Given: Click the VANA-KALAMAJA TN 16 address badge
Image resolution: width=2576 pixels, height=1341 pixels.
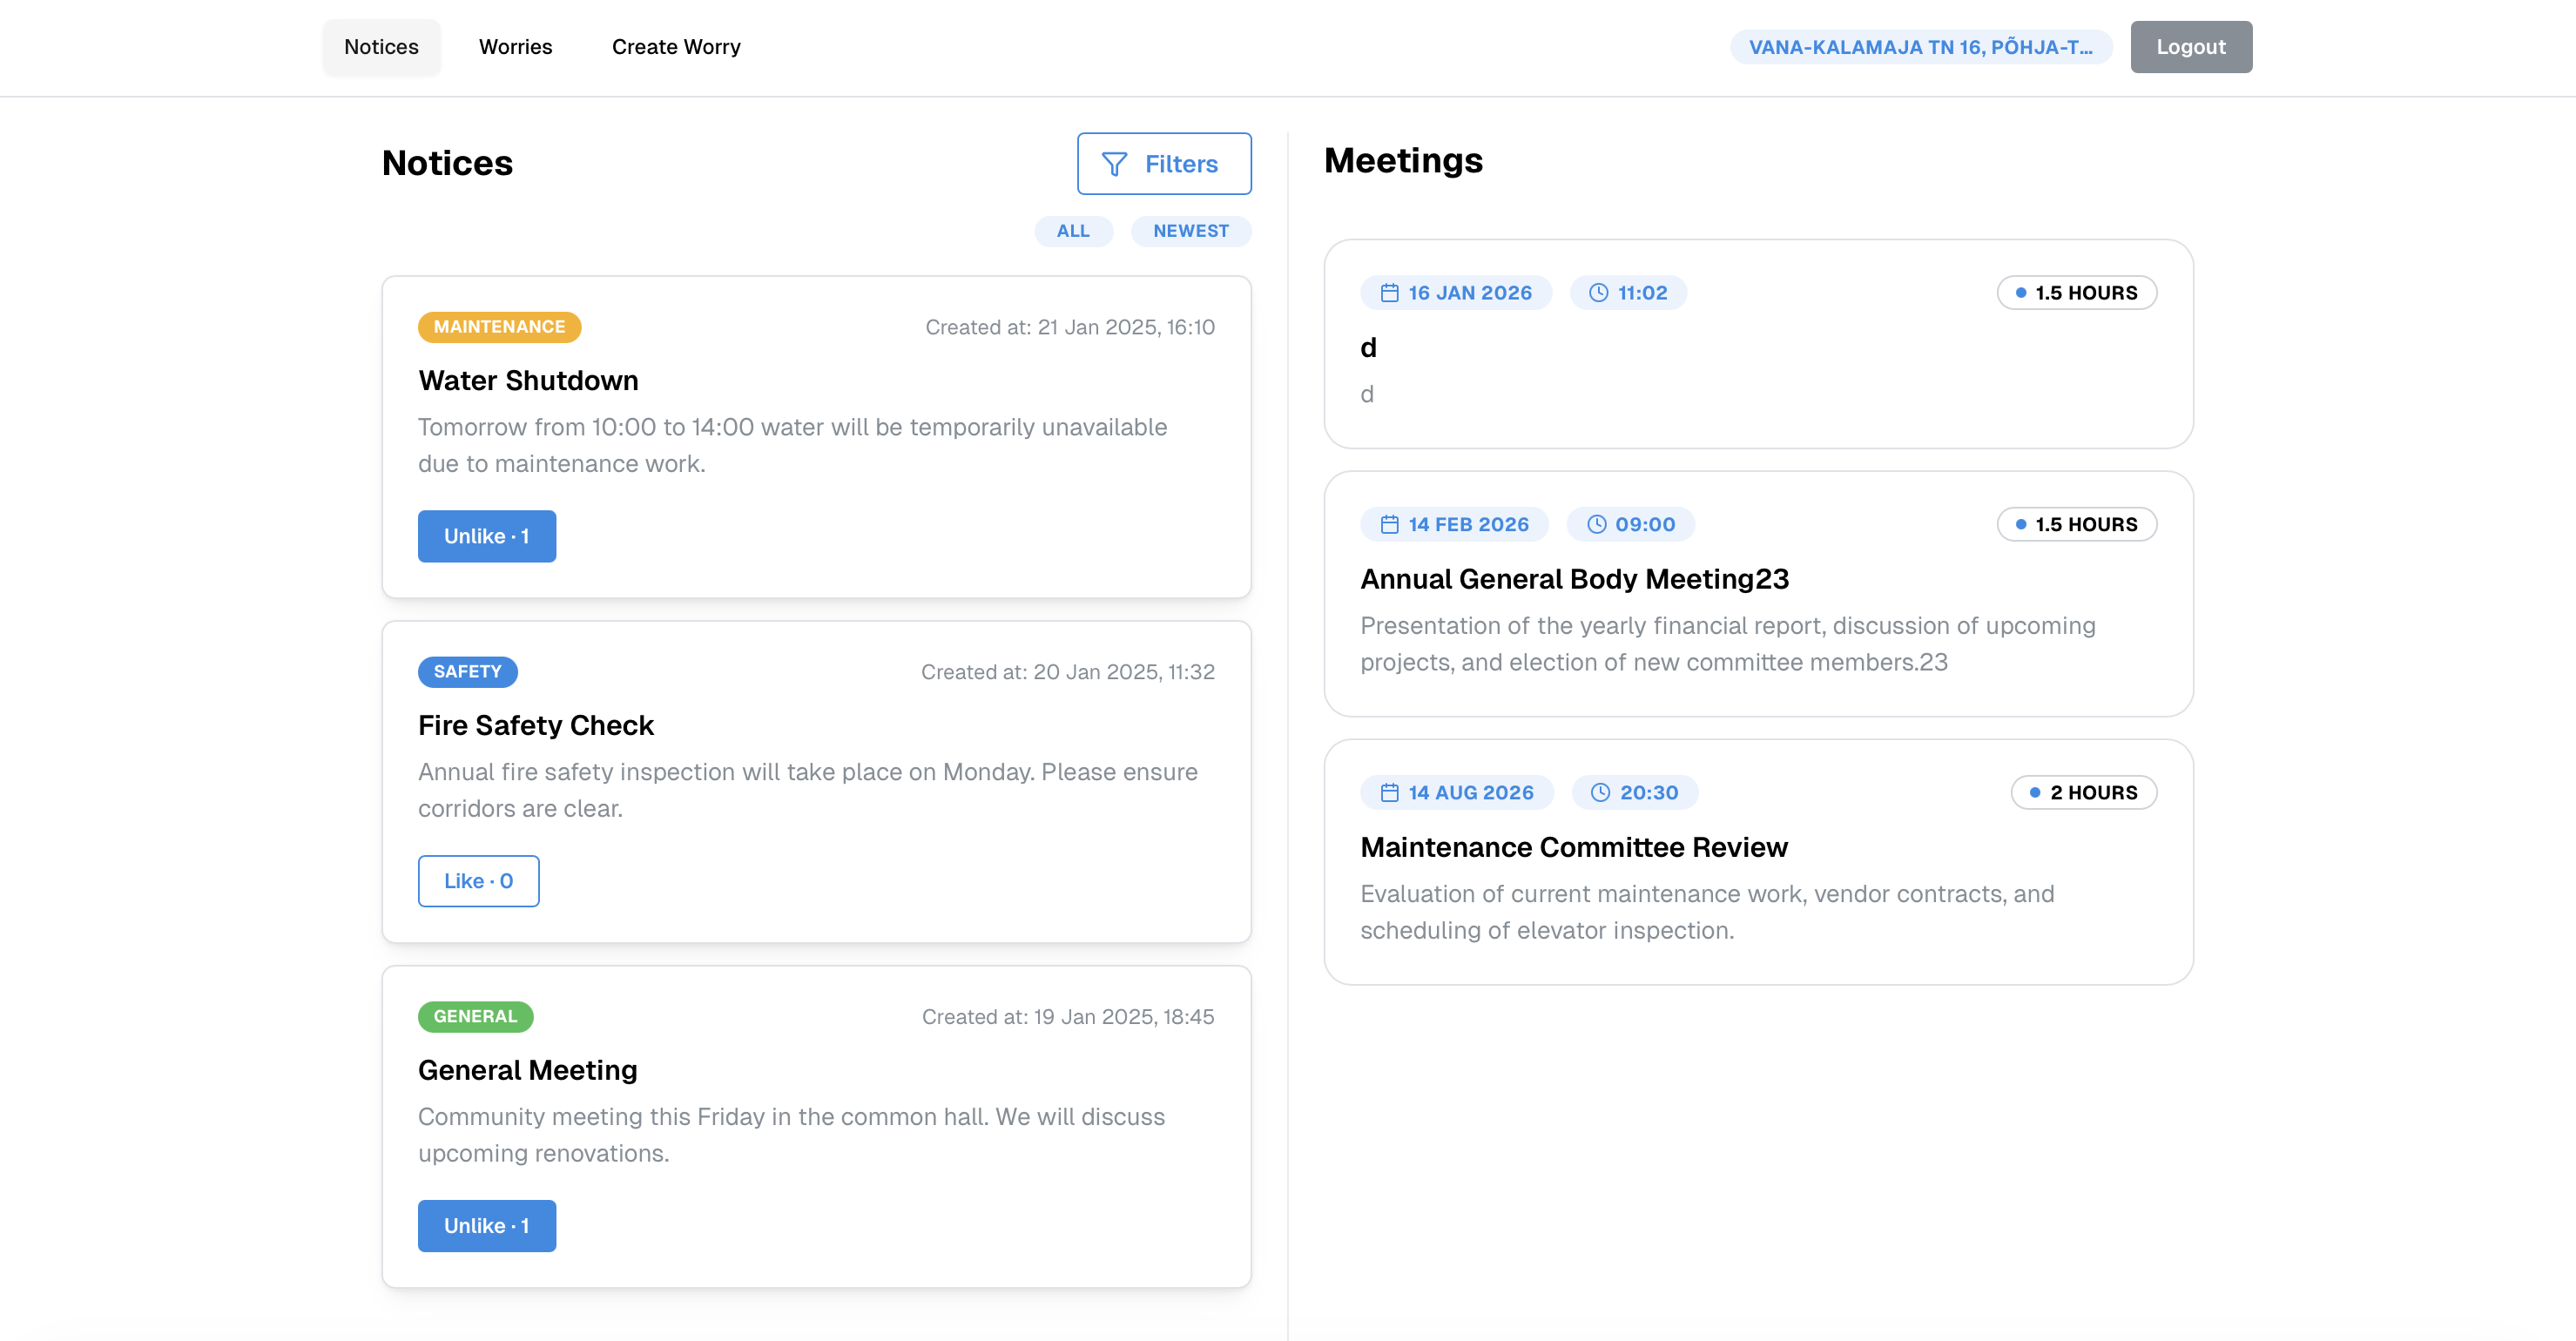Looking at the screenshot, I should [1920, 47].
